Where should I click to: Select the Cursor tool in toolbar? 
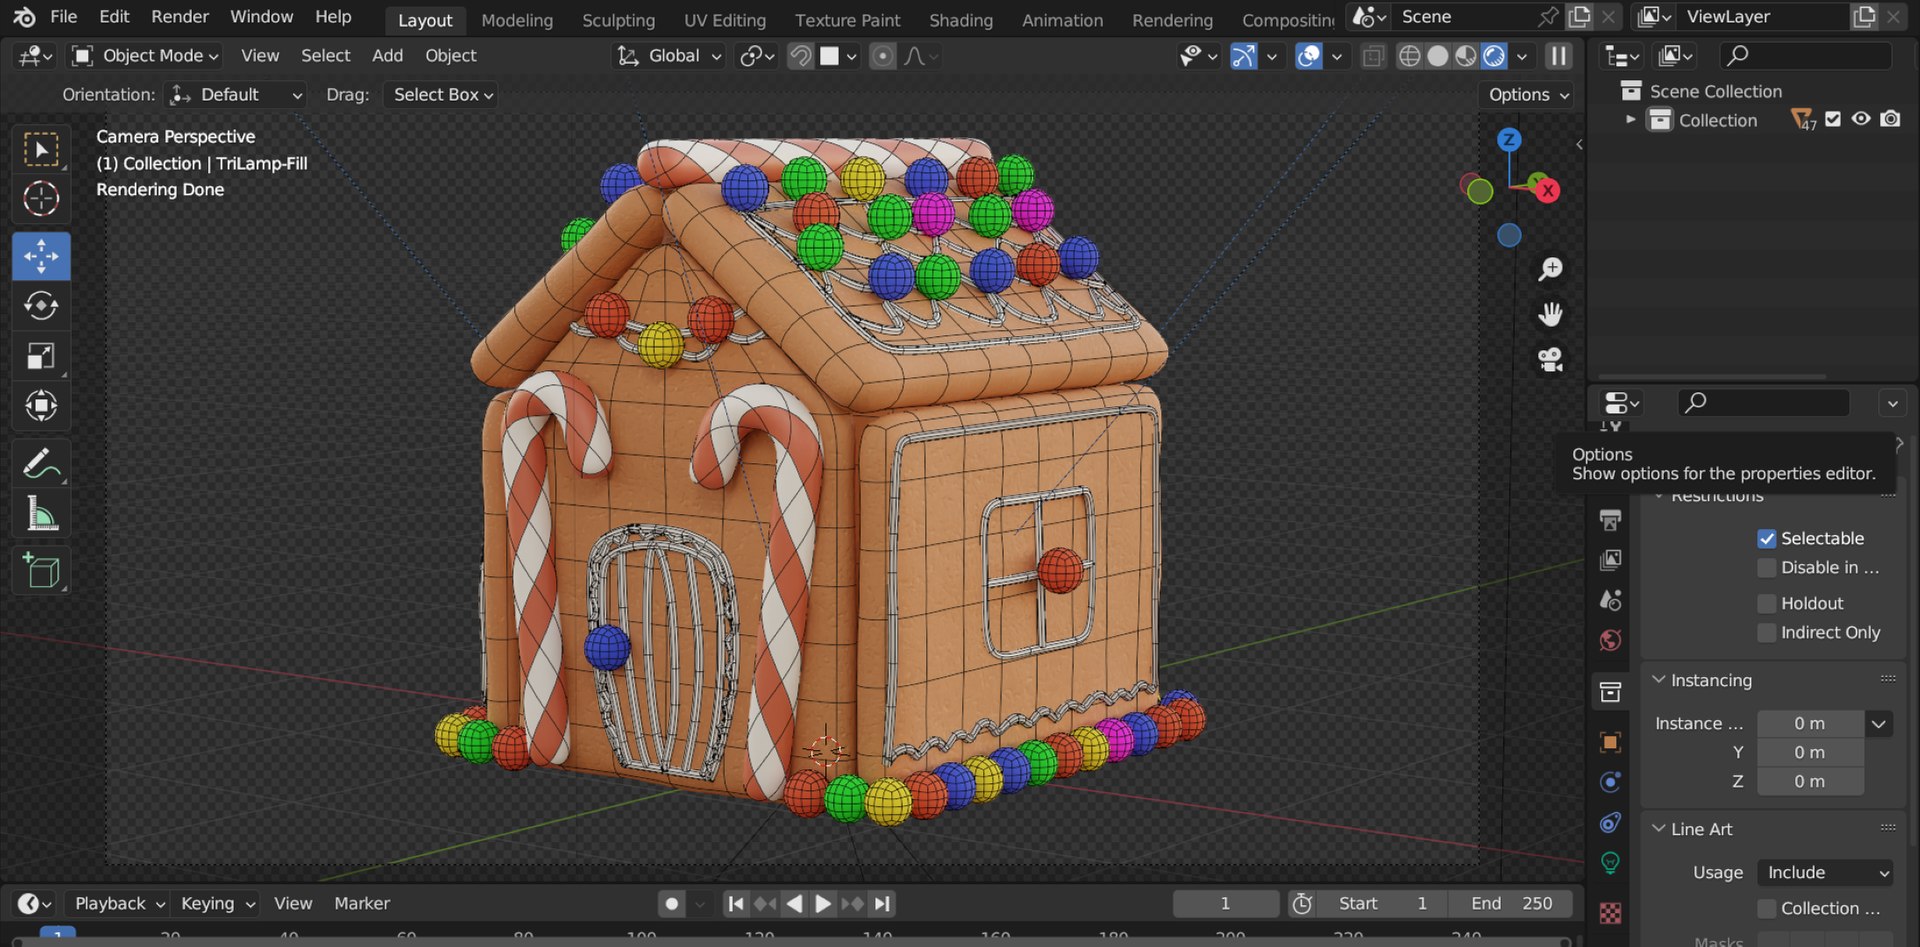[41, 199]
